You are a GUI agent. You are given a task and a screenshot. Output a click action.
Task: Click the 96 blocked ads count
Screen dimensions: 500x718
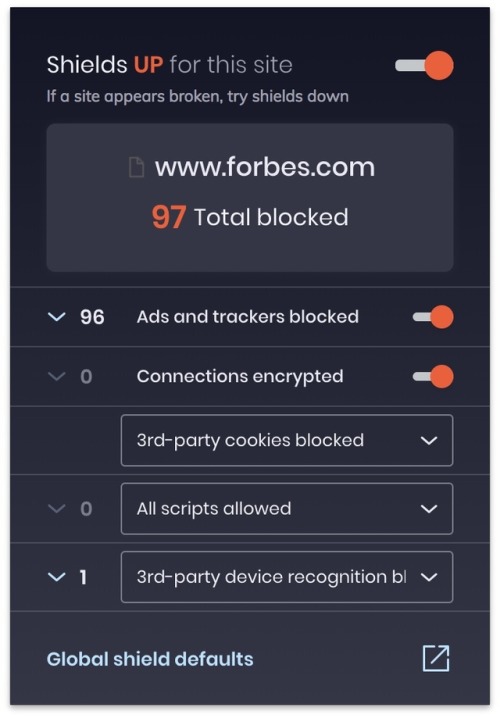pos(92,317)
